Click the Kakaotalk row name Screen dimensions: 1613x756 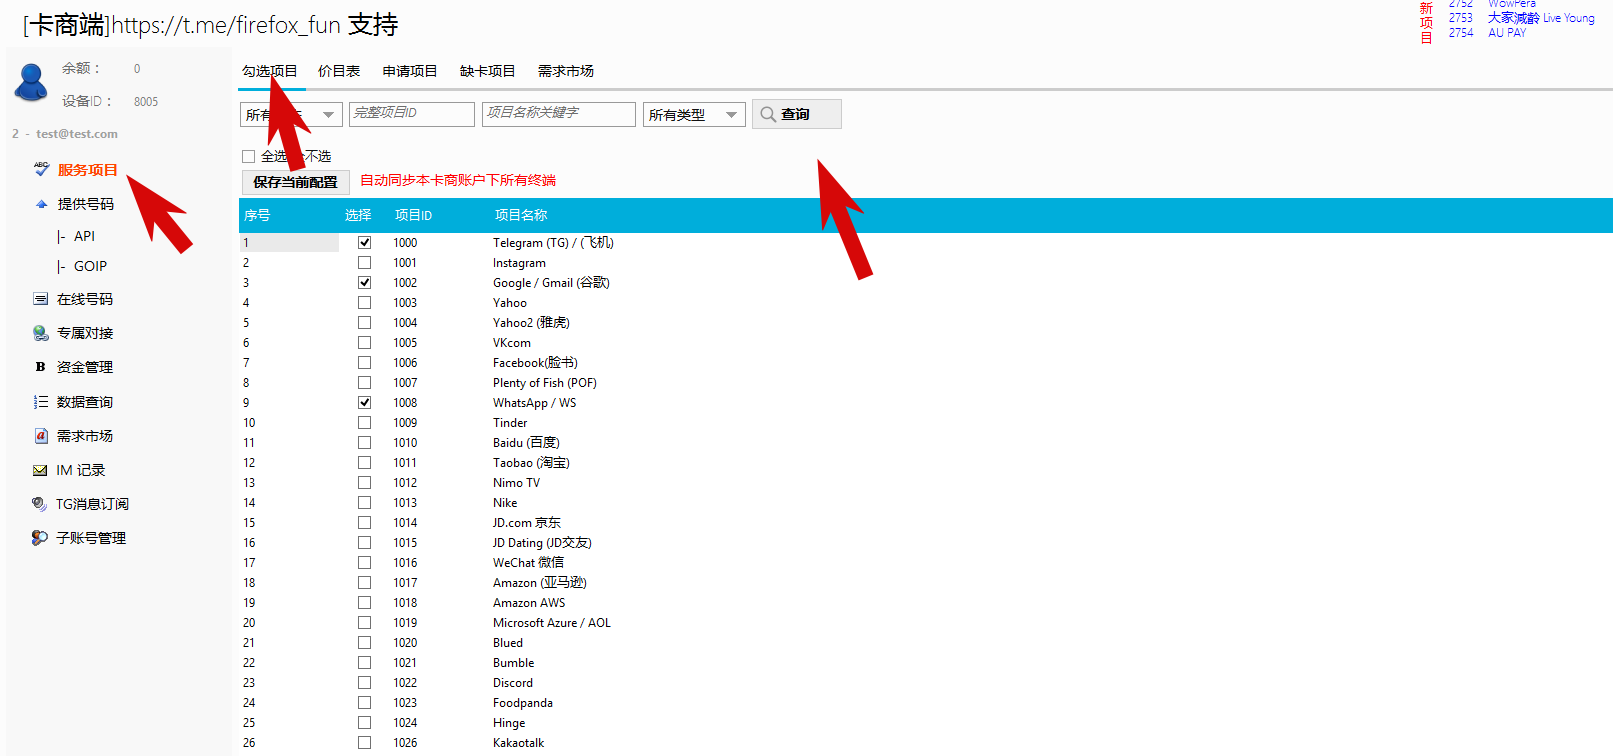click(x=519, y=743)
